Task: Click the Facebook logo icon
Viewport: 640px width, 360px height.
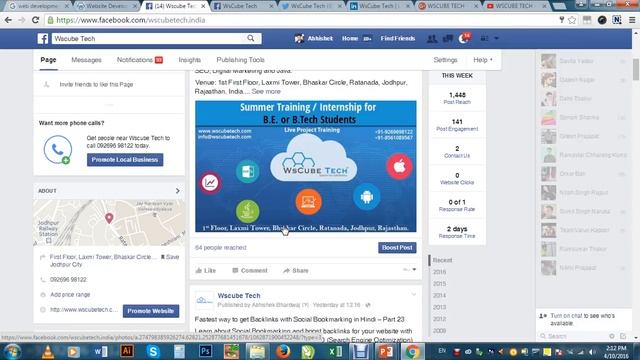Action: [43, 38]
